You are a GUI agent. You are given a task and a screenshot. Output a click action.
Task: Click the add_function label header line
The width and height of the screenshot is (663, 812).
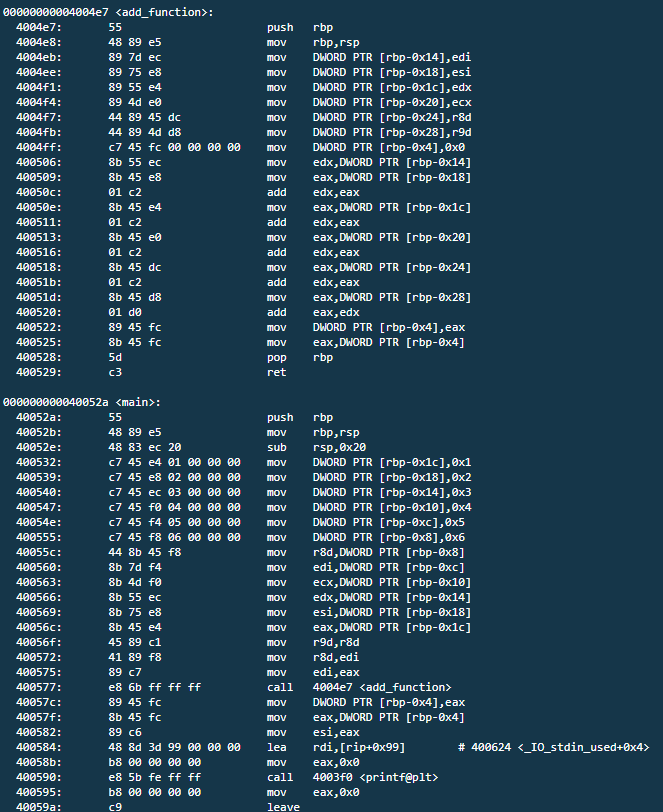pos(108,12)
